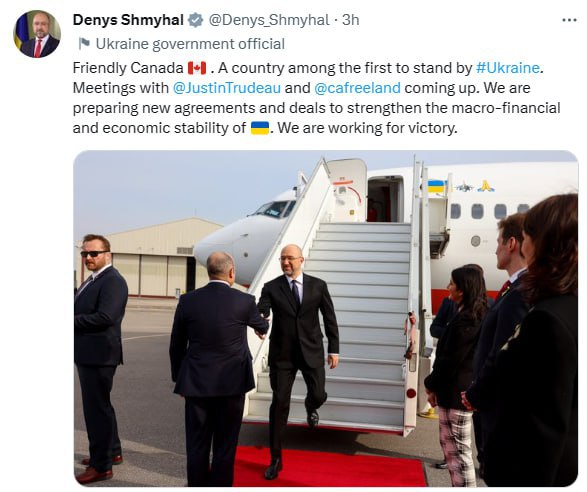Image resolution: width=587 pixels, height=492 pixels.
Task: Click the tweet sentence 'We are working for victory'
Action: click(x=368, y=128)
